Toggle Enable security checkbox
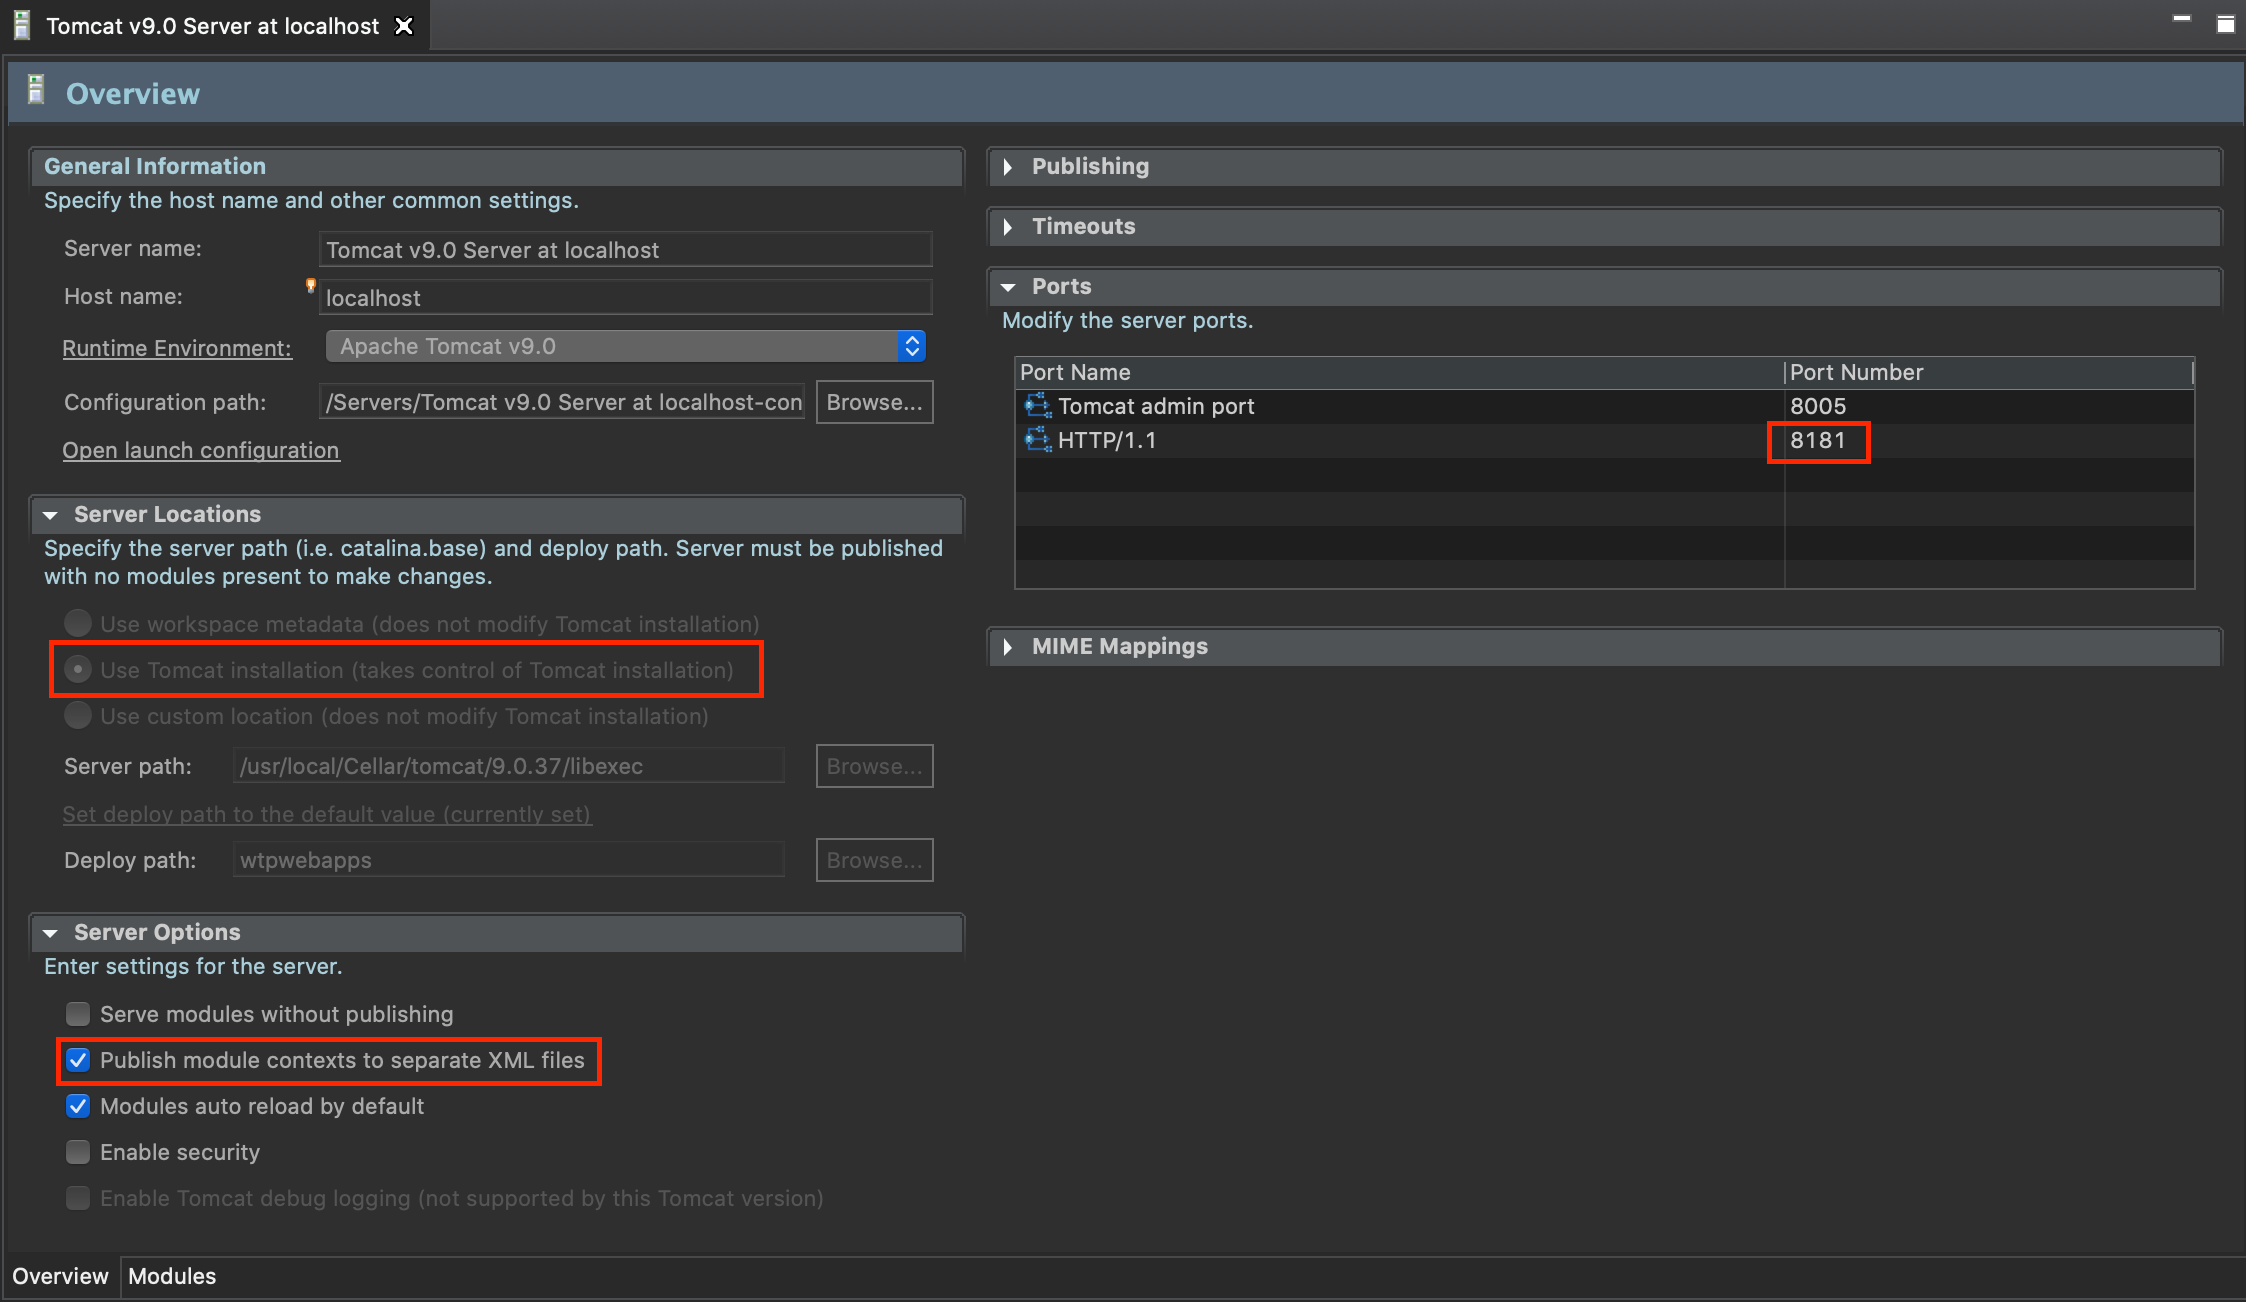Screen dimensions: 2246x1302 pos(78,1152)
